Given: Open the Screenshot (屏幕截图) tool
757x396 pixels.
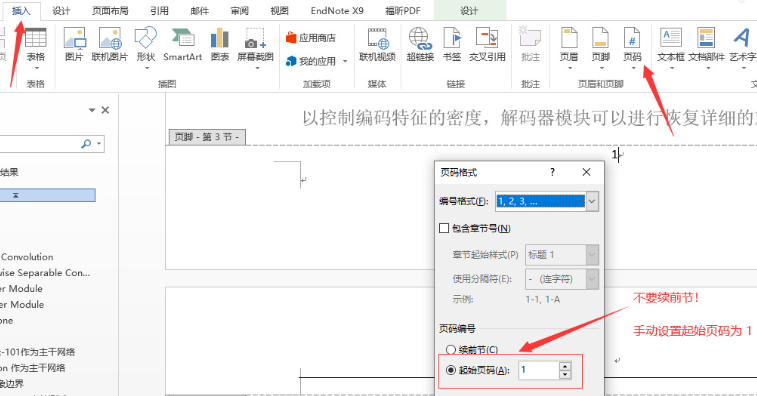Looking at the screenshot, I should pyautogui.click(x=255, y=48).
